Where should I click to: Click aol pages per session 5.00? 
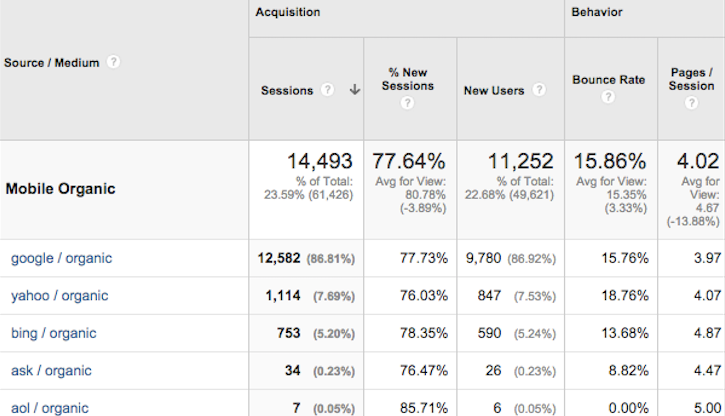tap(707, 408)
